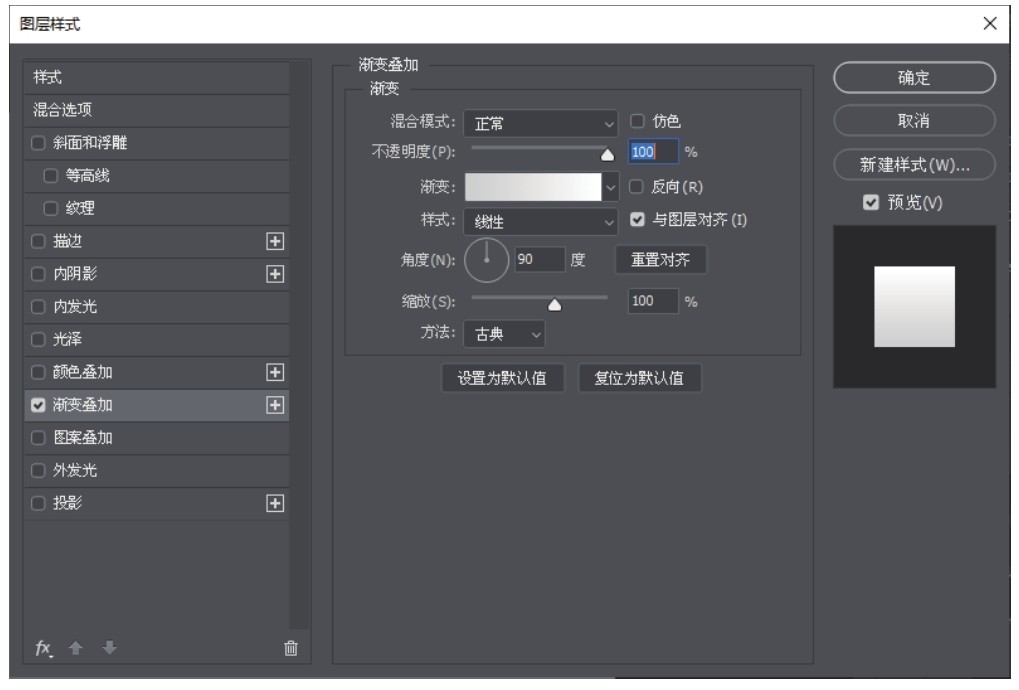Click the 取消 button
1019x690 pixels.
[914, 121]
